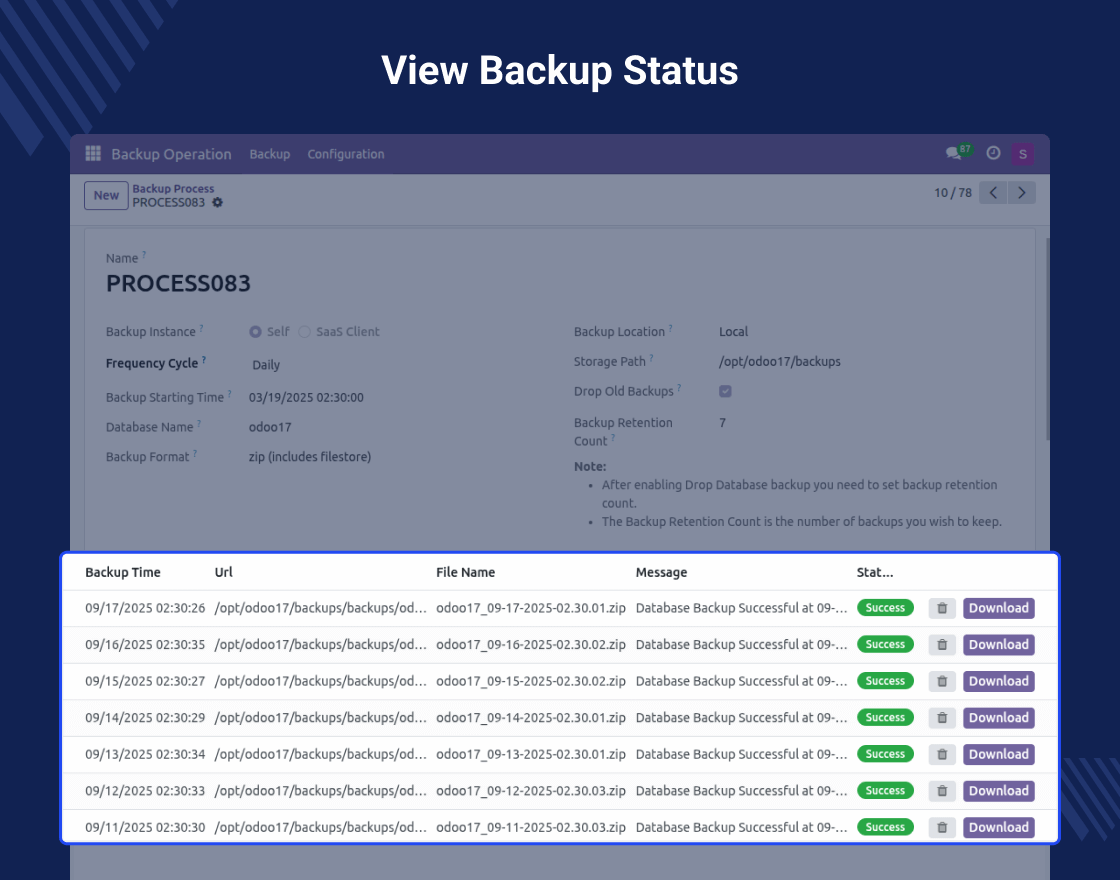
Task: Select the SaaS Client radio option
Action: point(304,332)
